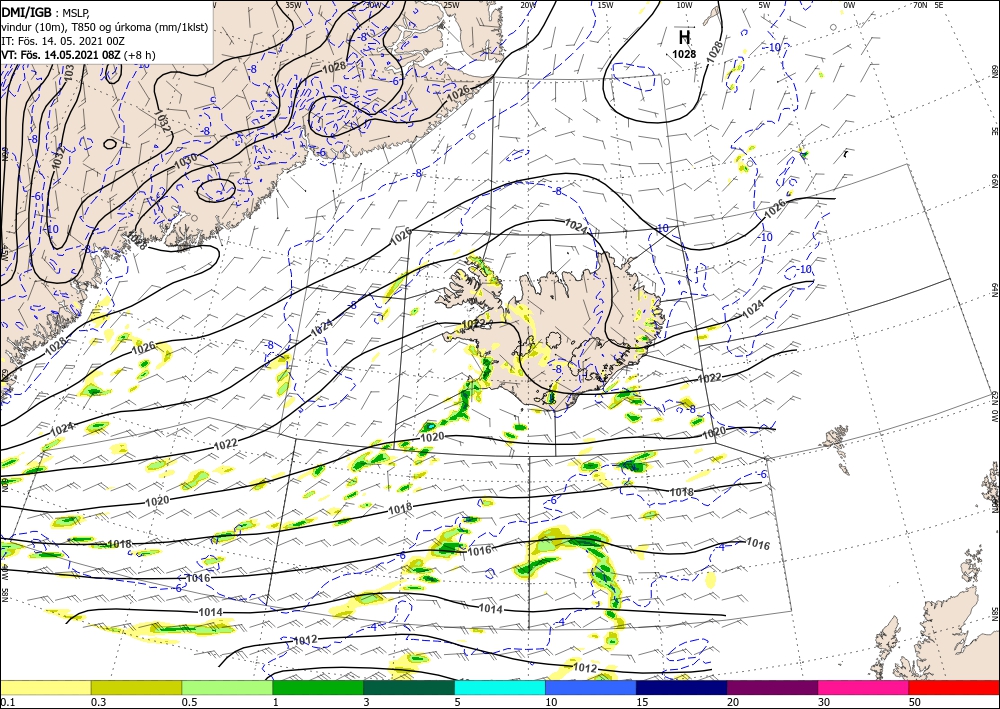Viewport: 1000px width, 709px height.
Task: Click the purple 20 mm legend swatch
Action: point(772,687)
